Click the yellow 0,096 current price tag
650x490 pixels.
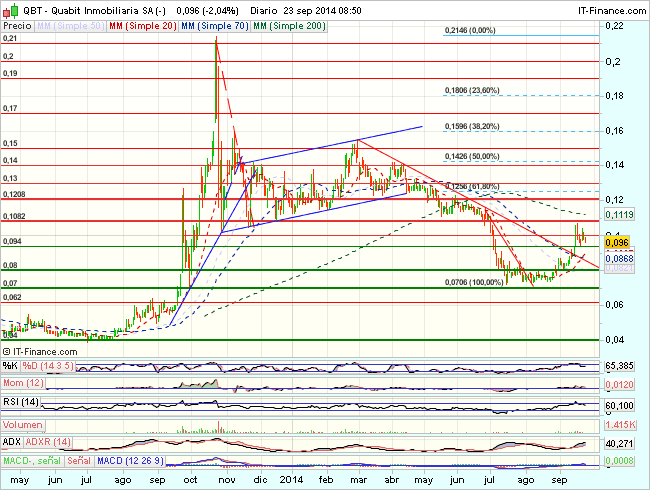click(x=617, y=243)
